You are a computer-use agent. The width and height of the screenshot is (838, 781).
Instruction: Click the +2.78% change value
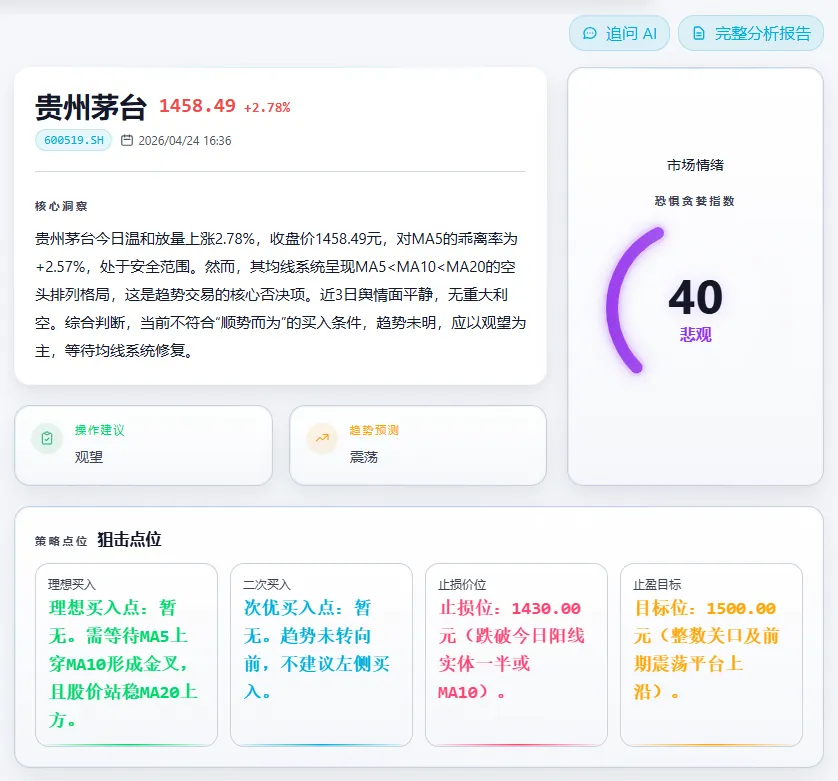pos(267,107)
